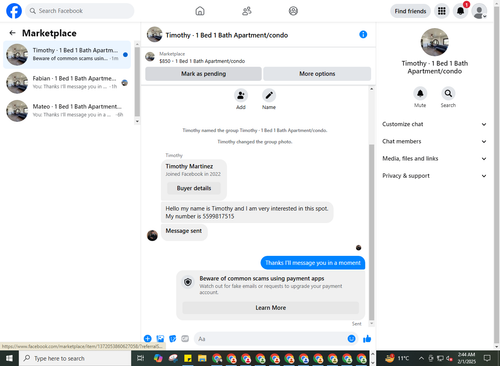Screen dimensions: 500x366
Task: Open File Explorer from taskbar
Action: point(202,358)
